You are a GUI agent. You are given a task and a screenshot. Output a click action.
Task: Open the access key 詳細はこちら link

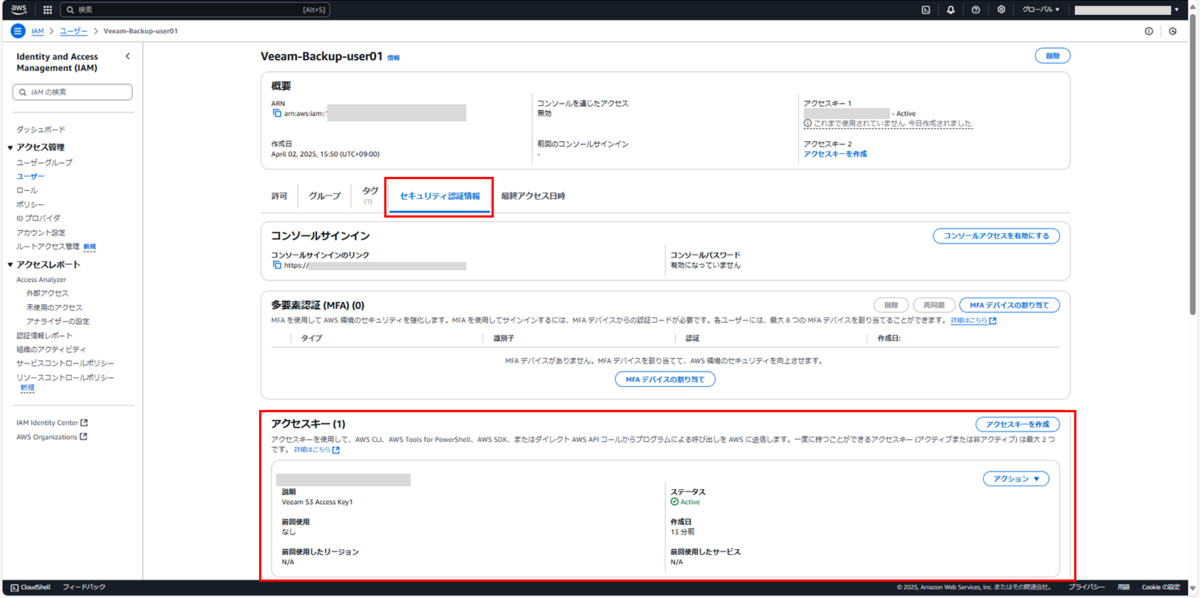(317, 450)
